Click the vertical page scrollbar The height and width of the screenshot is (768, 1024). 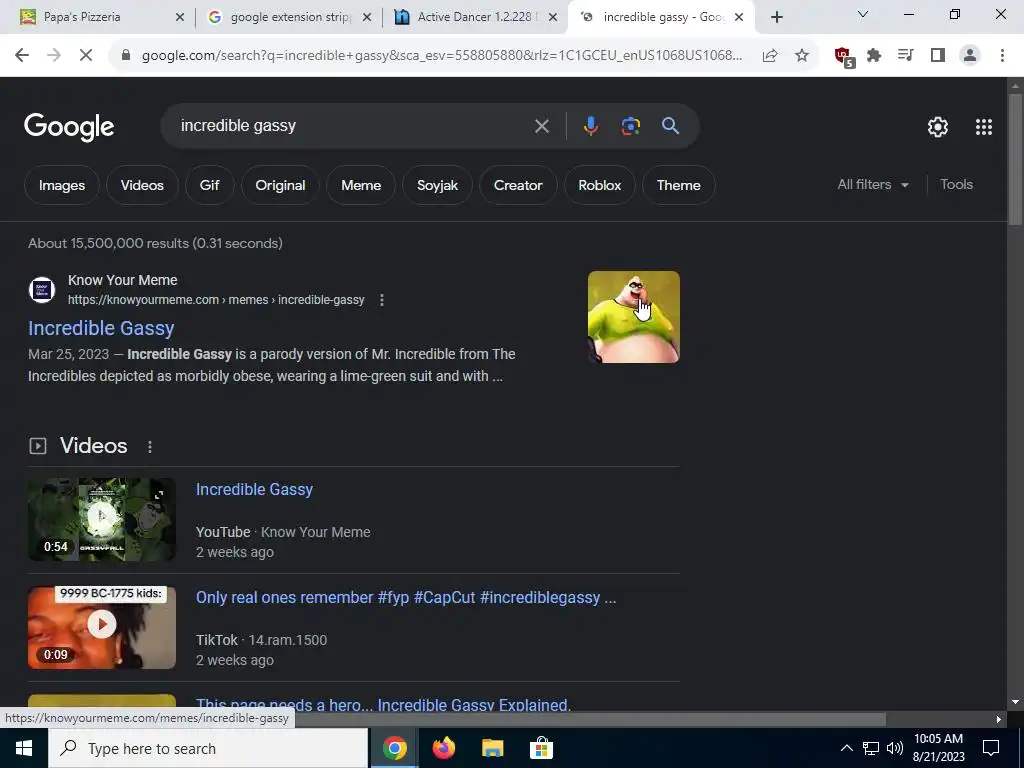(1015, 160)
